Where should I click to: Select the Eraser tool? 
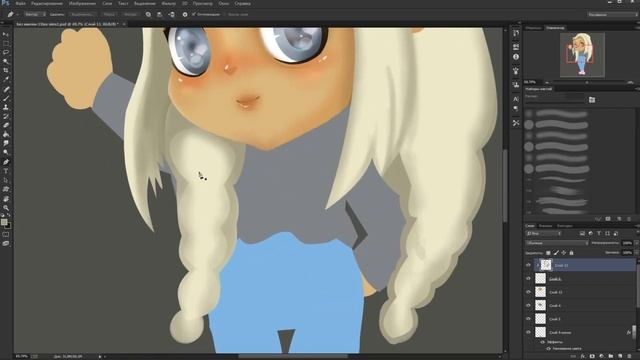[6, 125]
